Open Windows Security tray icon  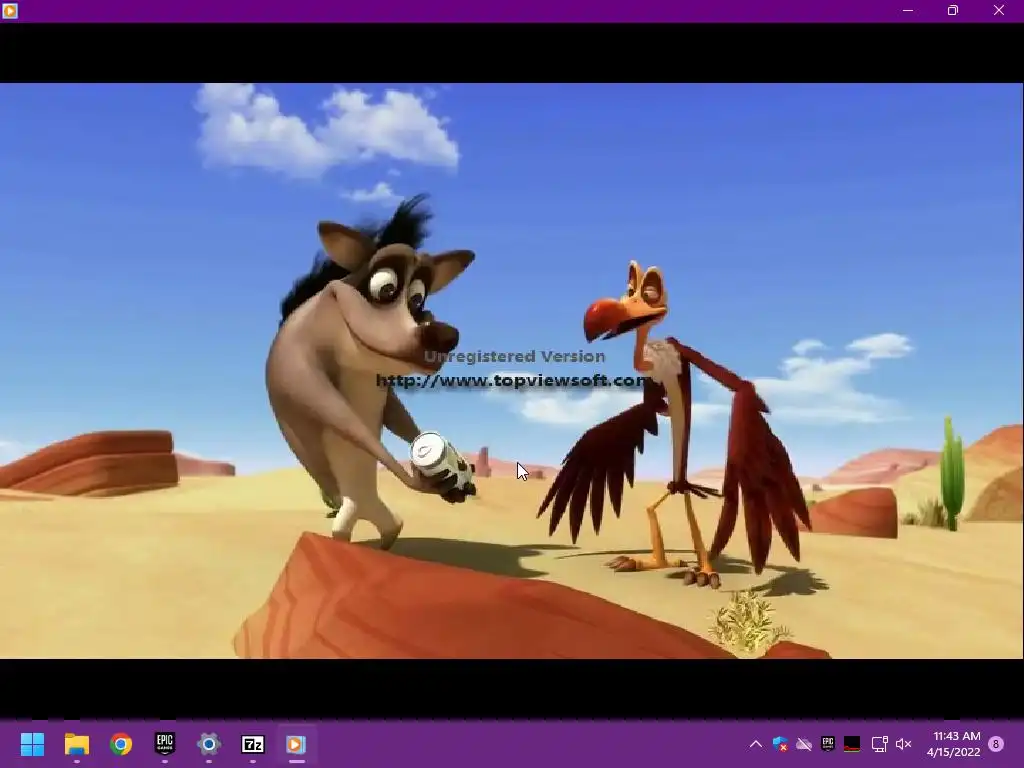click(780, 744)
